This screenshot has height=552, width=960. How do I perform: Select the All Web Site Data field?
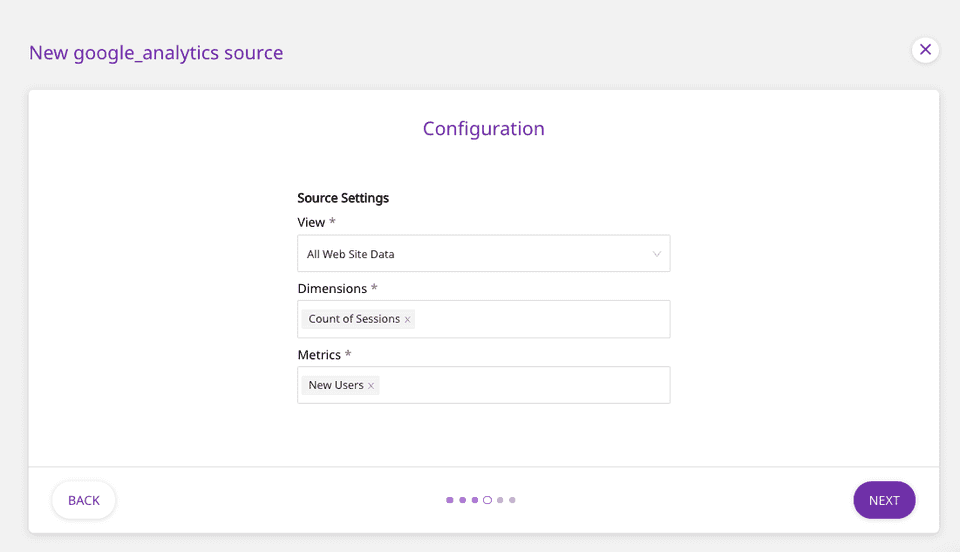pos(470,254)
